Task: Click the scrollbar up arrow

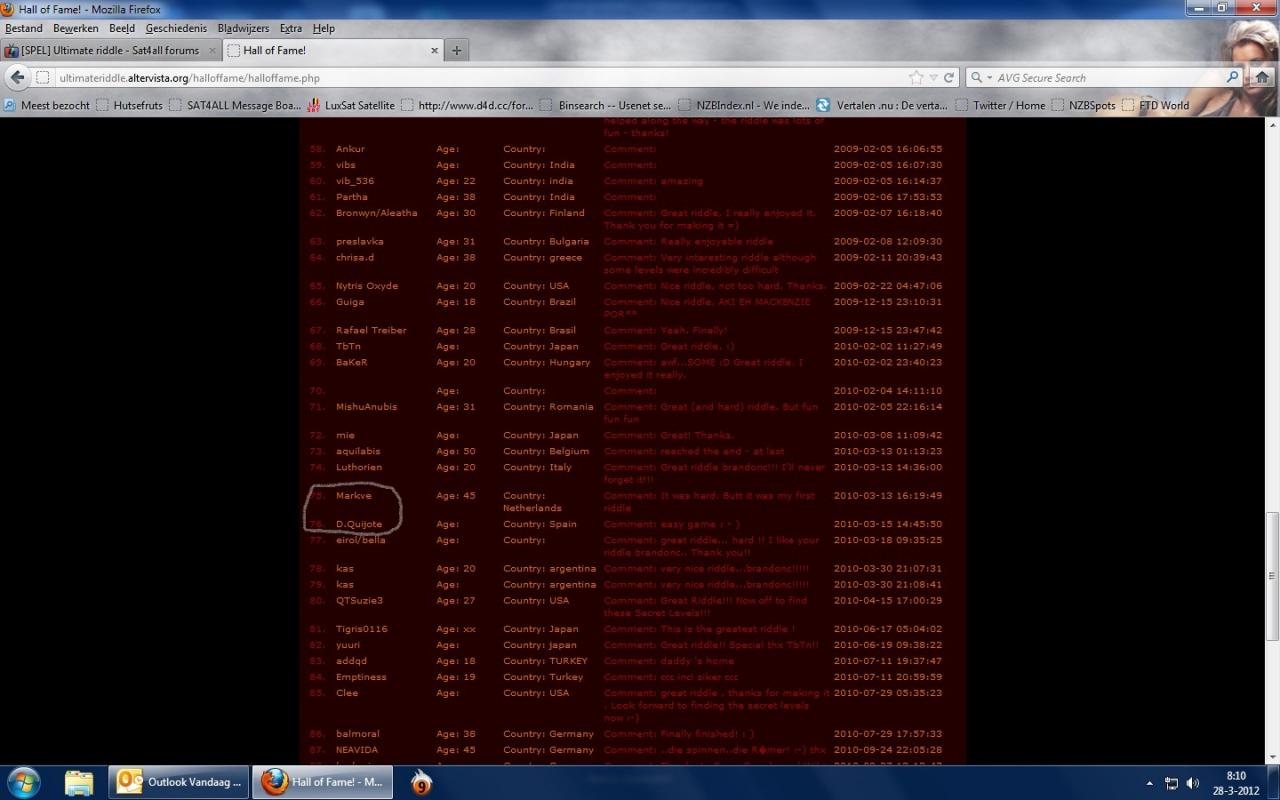Action: pyautogui.click(x=1272, y=126)
